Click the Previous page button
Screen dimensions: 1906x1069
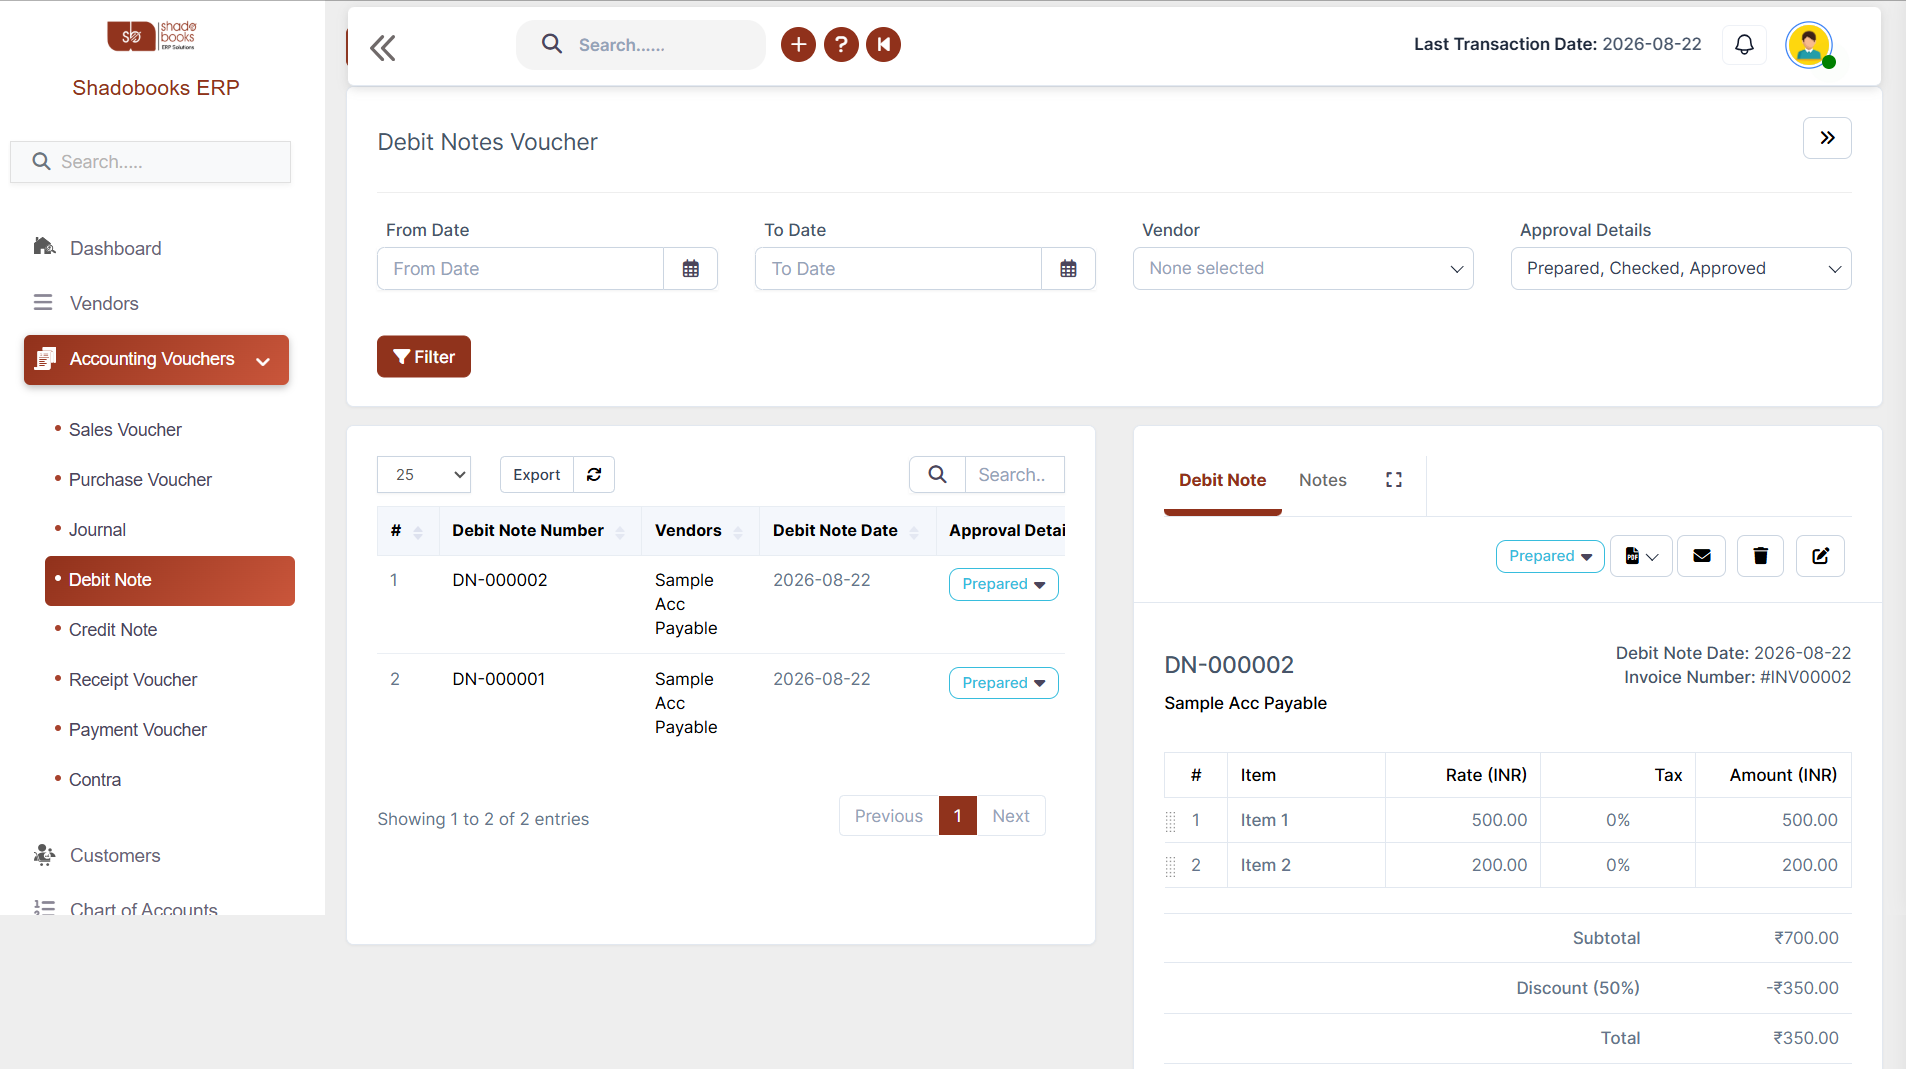pyautogui.click(x=889, y=816)
